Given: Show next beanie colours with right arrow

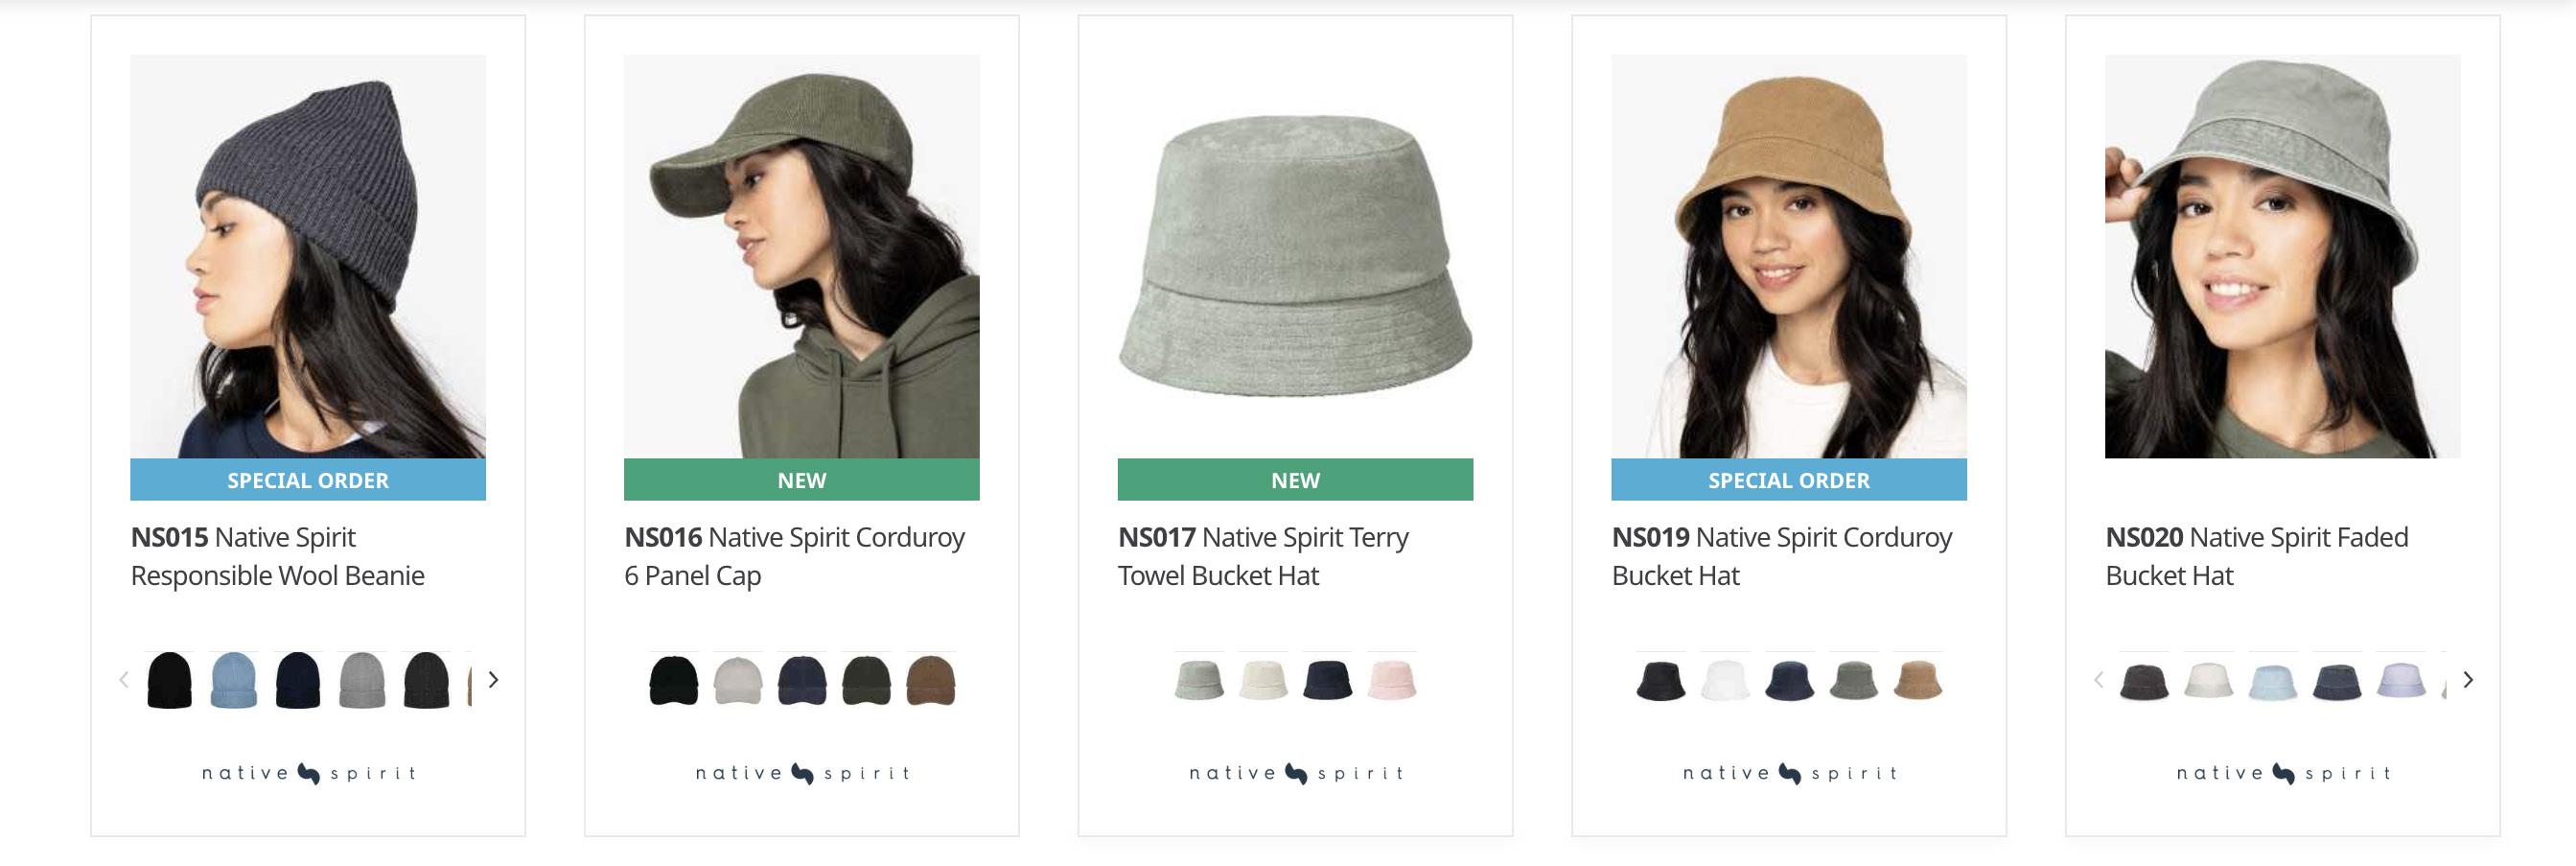Looking at the screenshot, I should [493, 680].
